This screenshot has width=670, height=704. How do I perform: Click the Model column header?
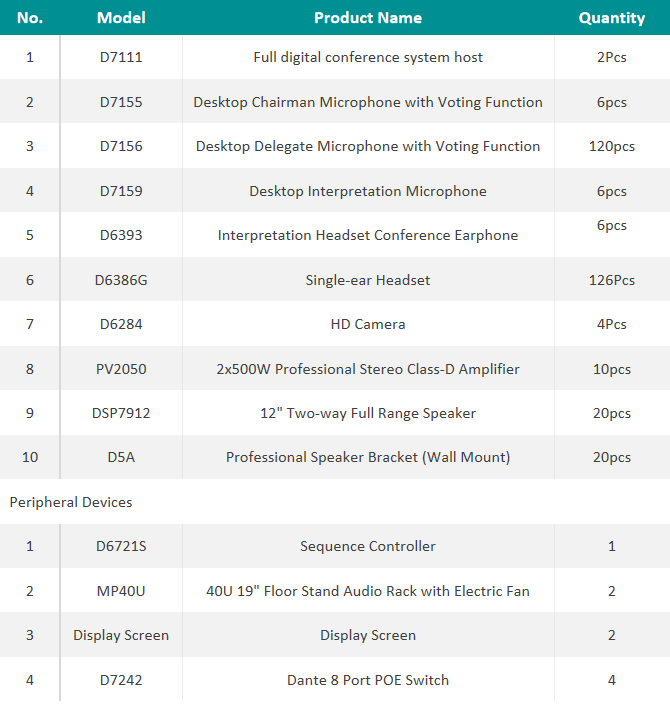pyautogui.click(x=121, y=18)
